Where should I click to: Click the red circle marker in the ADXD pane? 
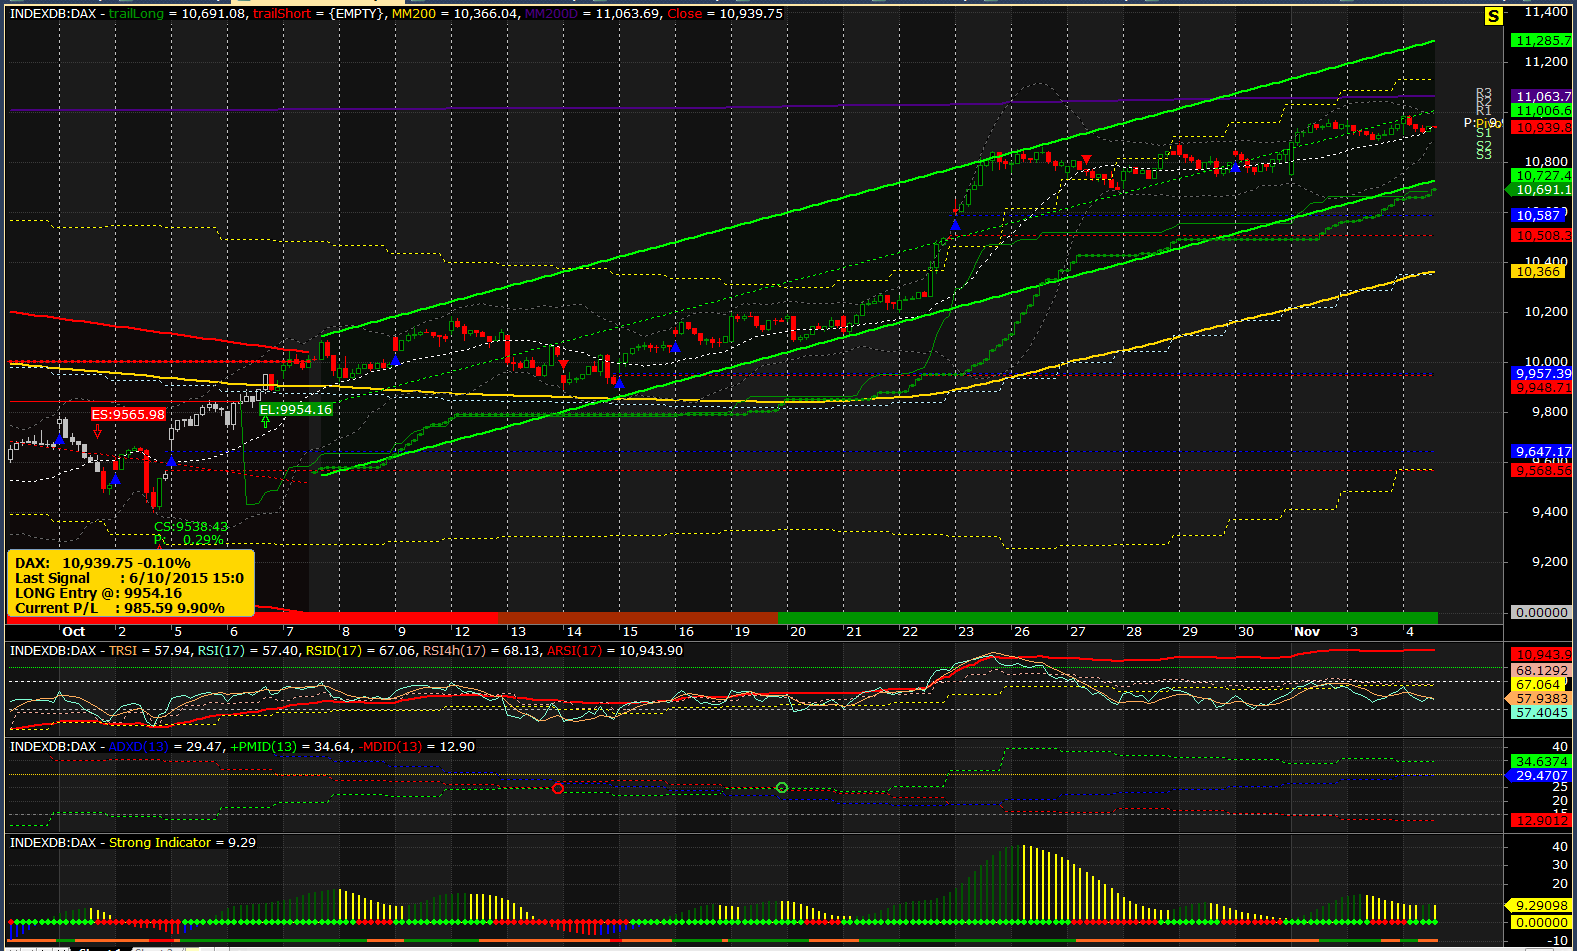558,789
